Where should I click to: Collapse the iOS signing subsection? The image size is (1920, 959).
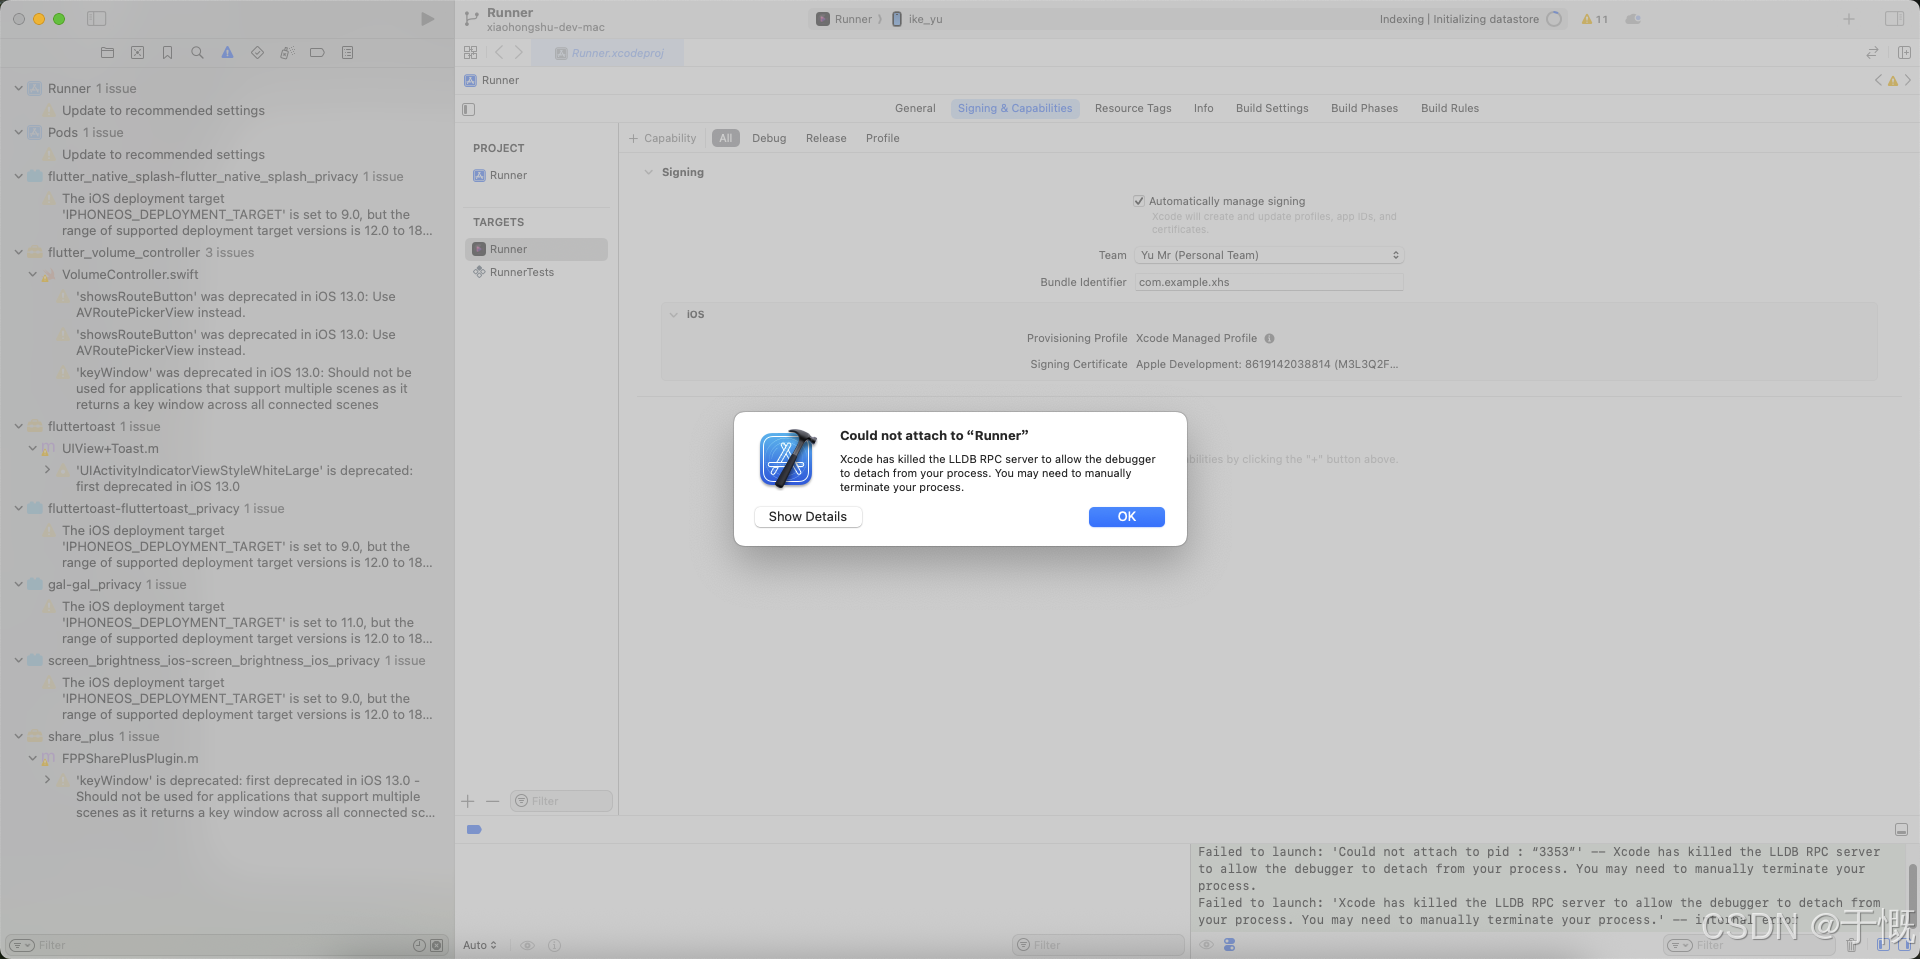(x=673, y=314)
